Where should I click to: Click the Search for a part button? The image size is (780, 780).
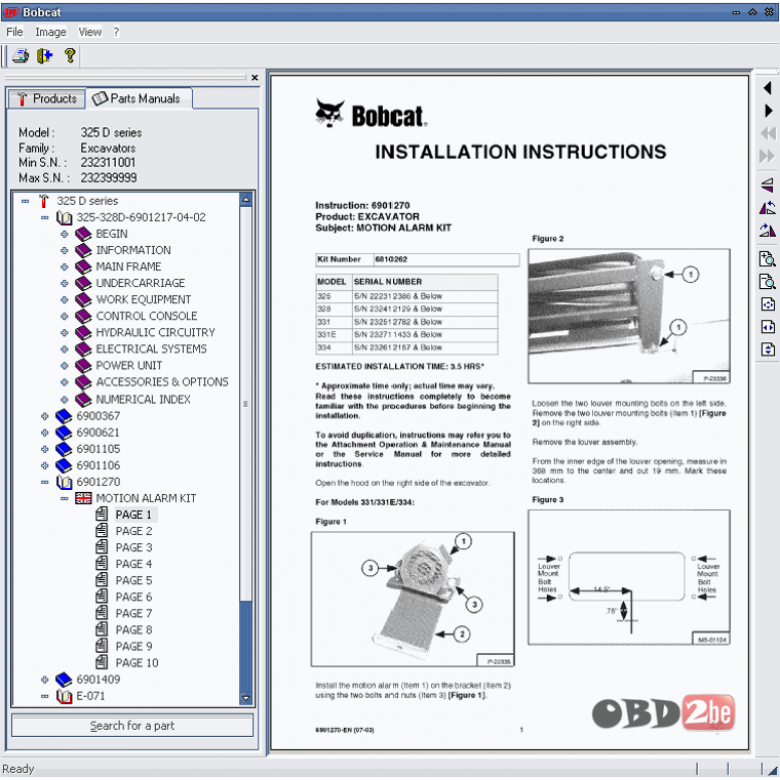(x=132, y=726)
